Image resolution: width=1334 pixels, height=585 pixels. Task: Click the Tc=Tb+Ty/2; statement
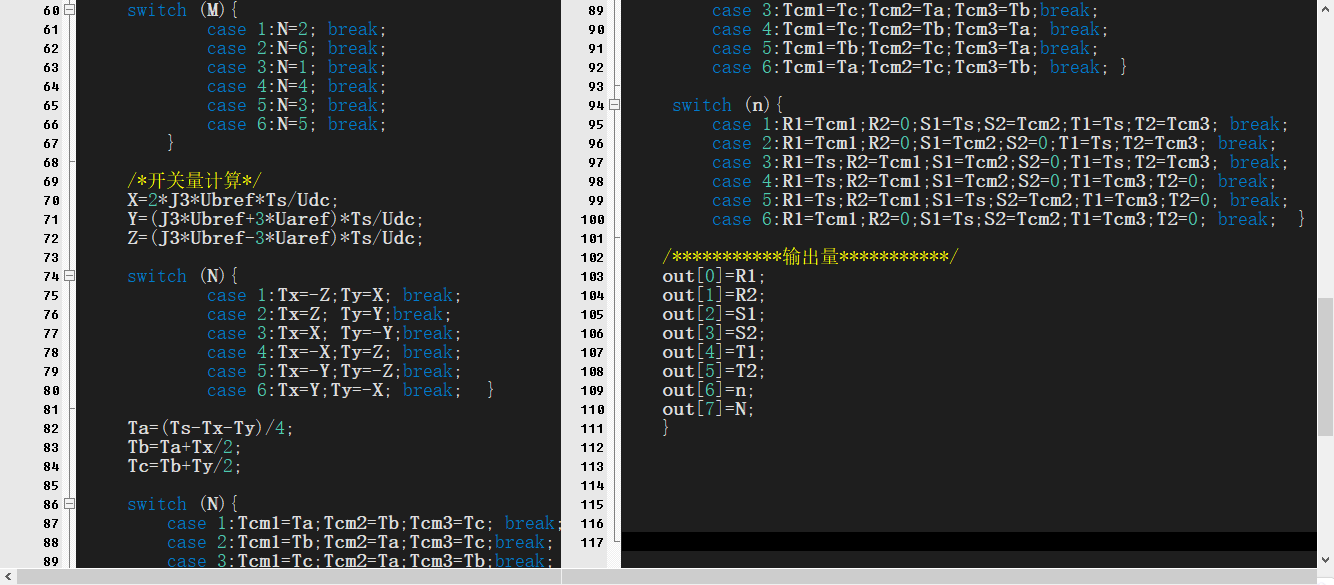click(x=184, y=466)
